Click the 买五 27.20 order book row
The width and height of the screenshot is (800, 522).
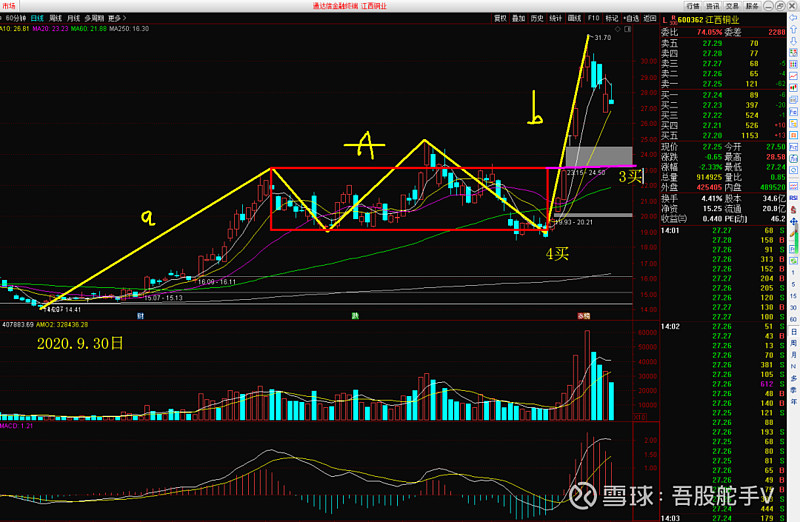723,135
